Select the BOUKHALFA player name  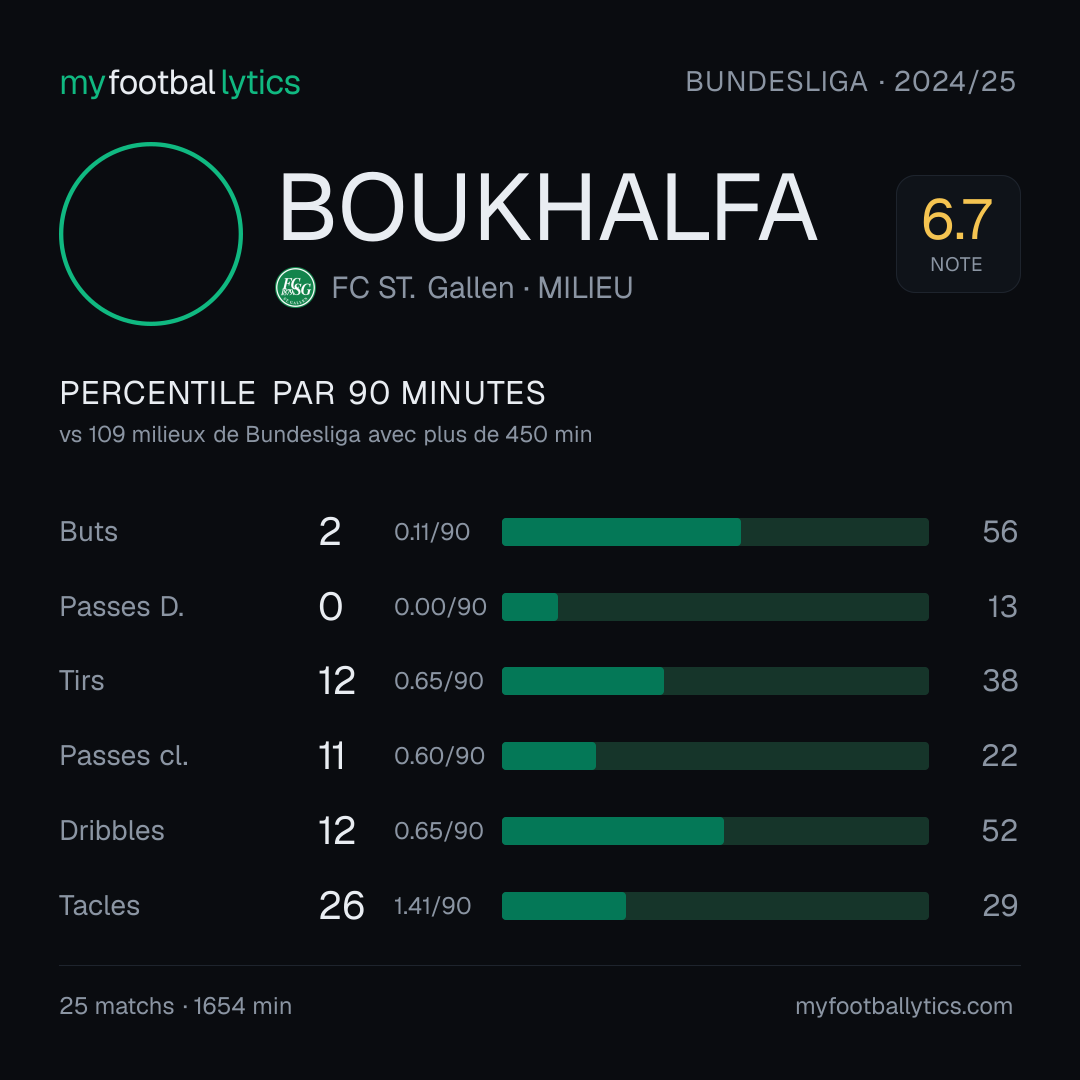[x=548, y=208]
